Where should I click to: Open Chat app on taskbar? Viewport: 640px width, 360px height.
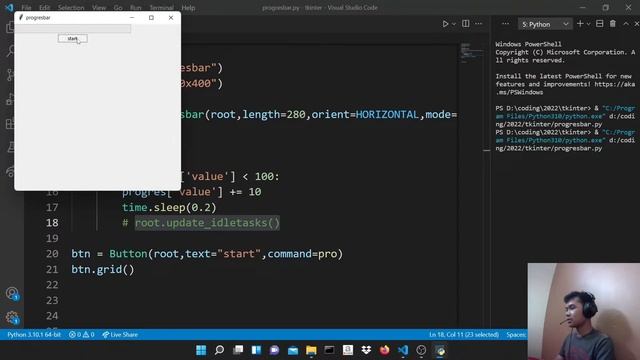tap(274, 350)
